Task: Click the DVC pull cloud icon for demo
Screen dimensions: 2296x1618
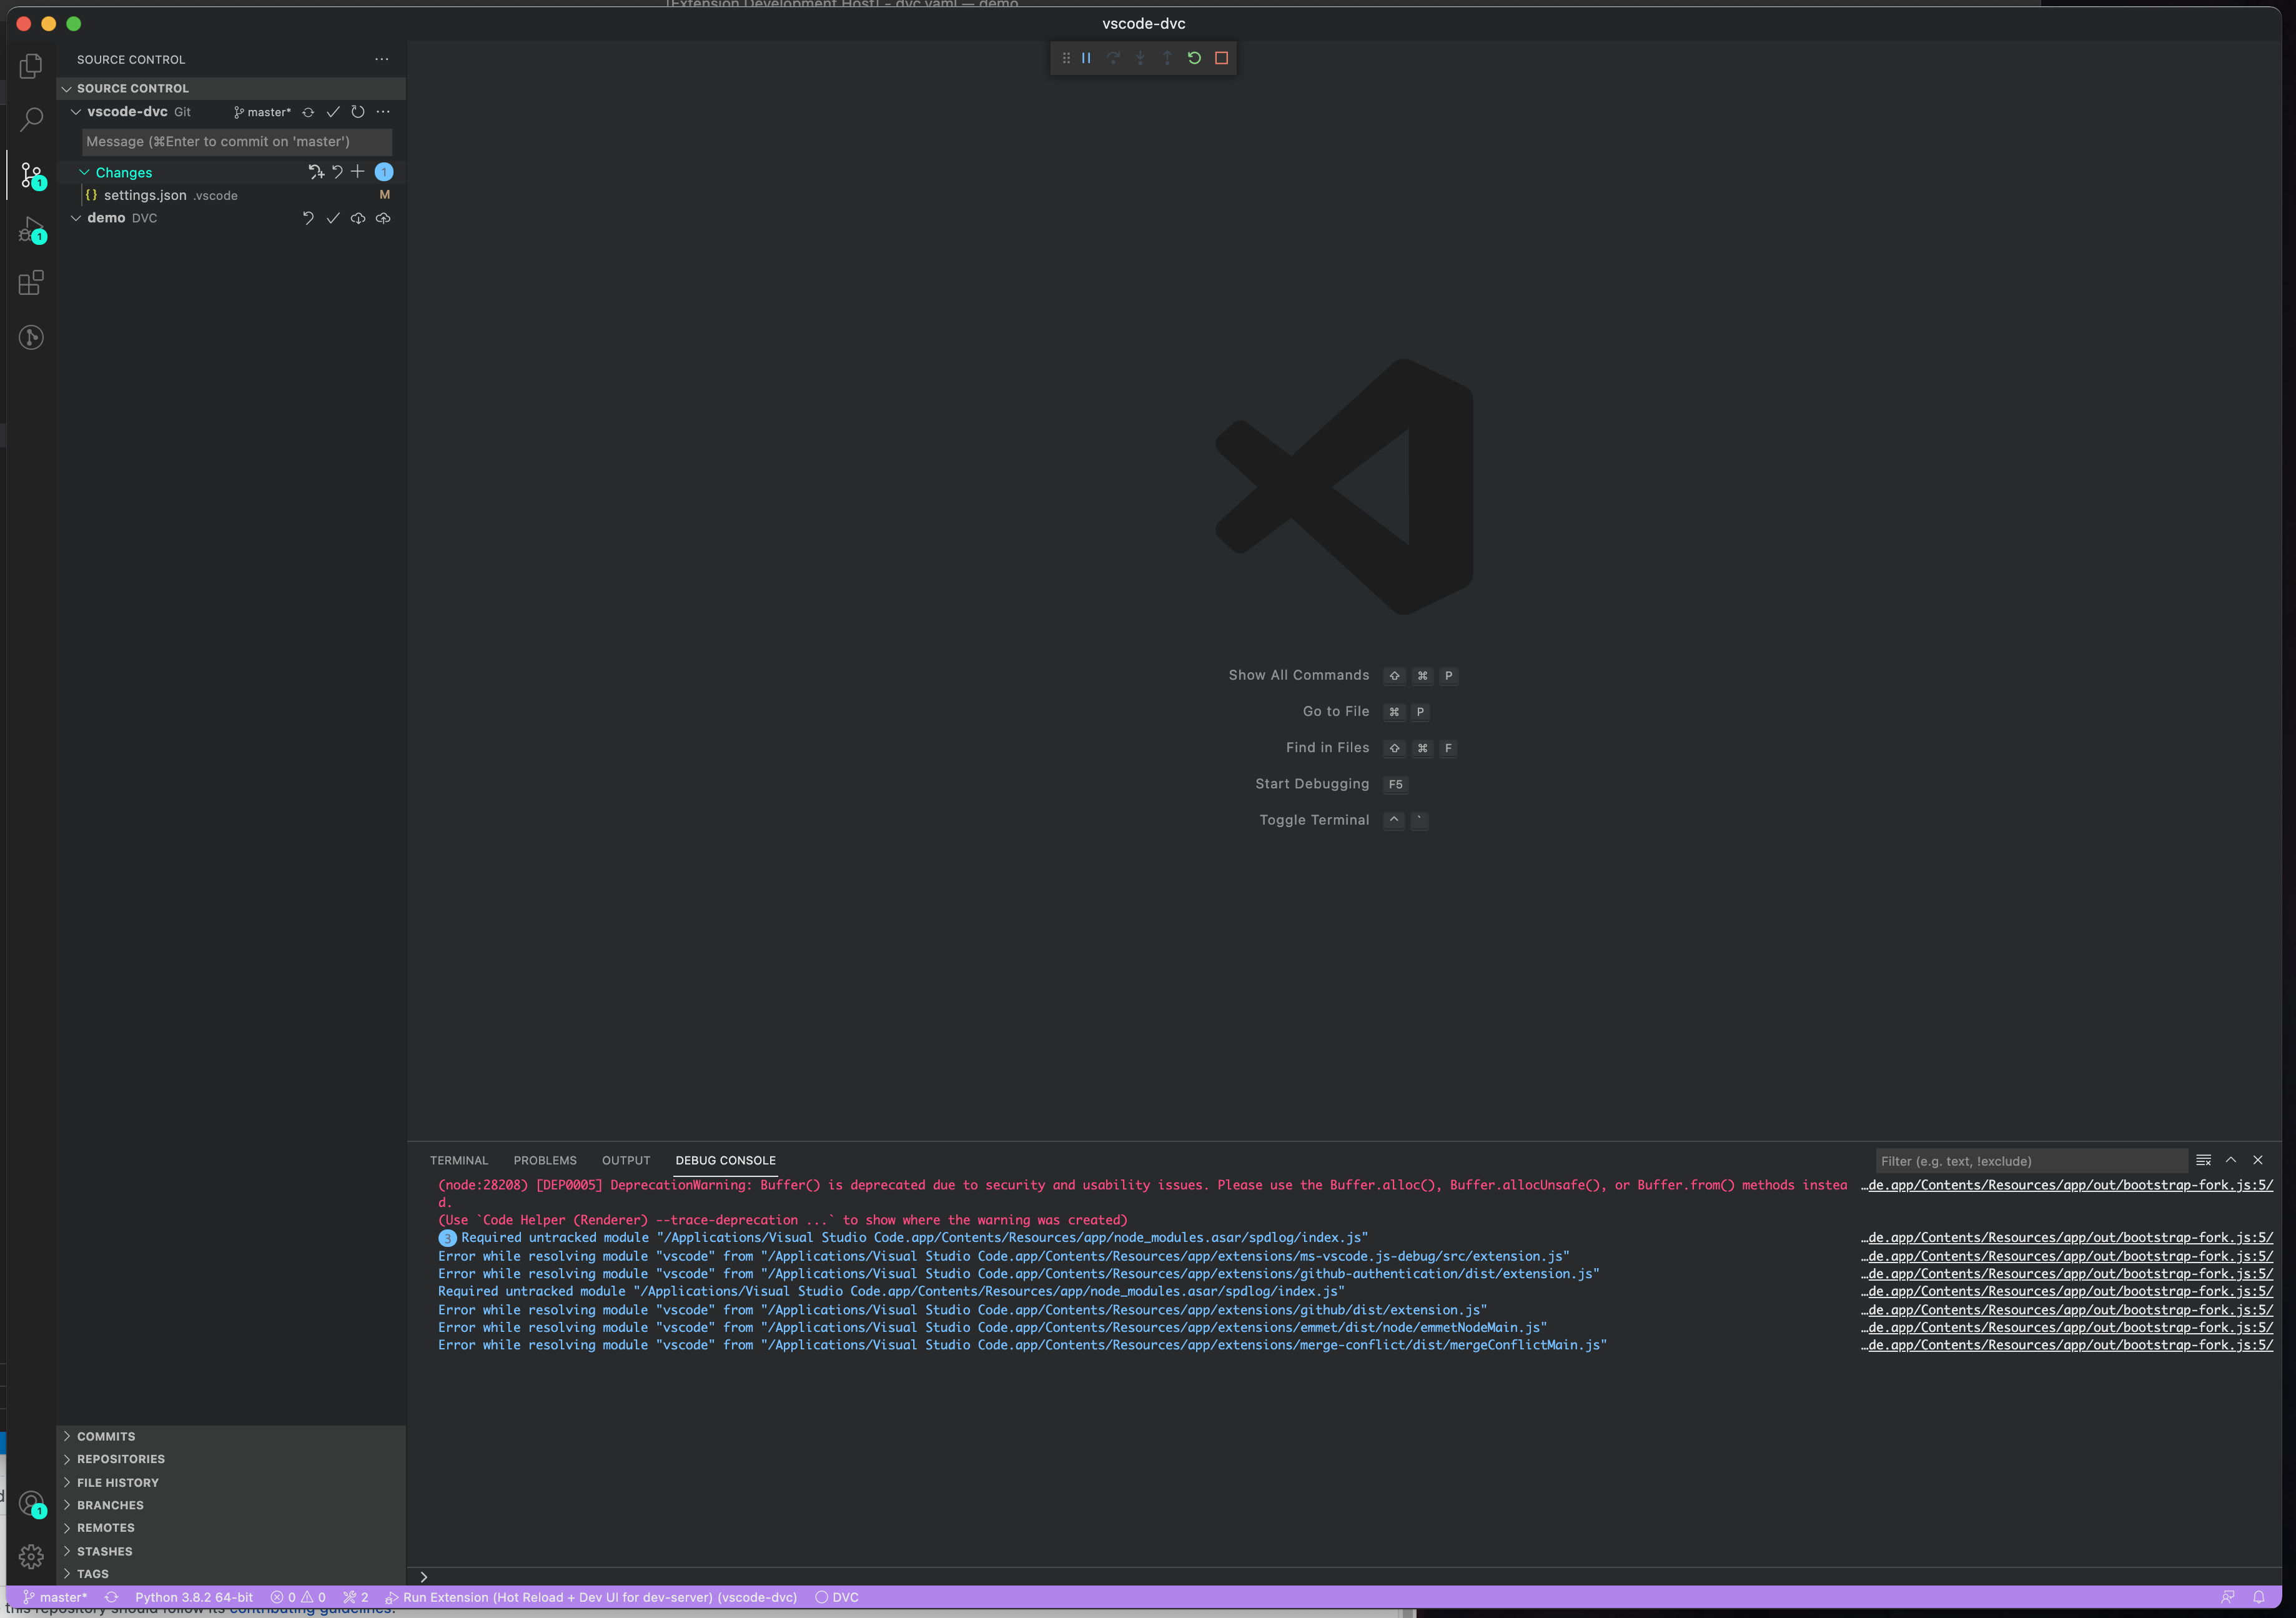Action: 358,218
